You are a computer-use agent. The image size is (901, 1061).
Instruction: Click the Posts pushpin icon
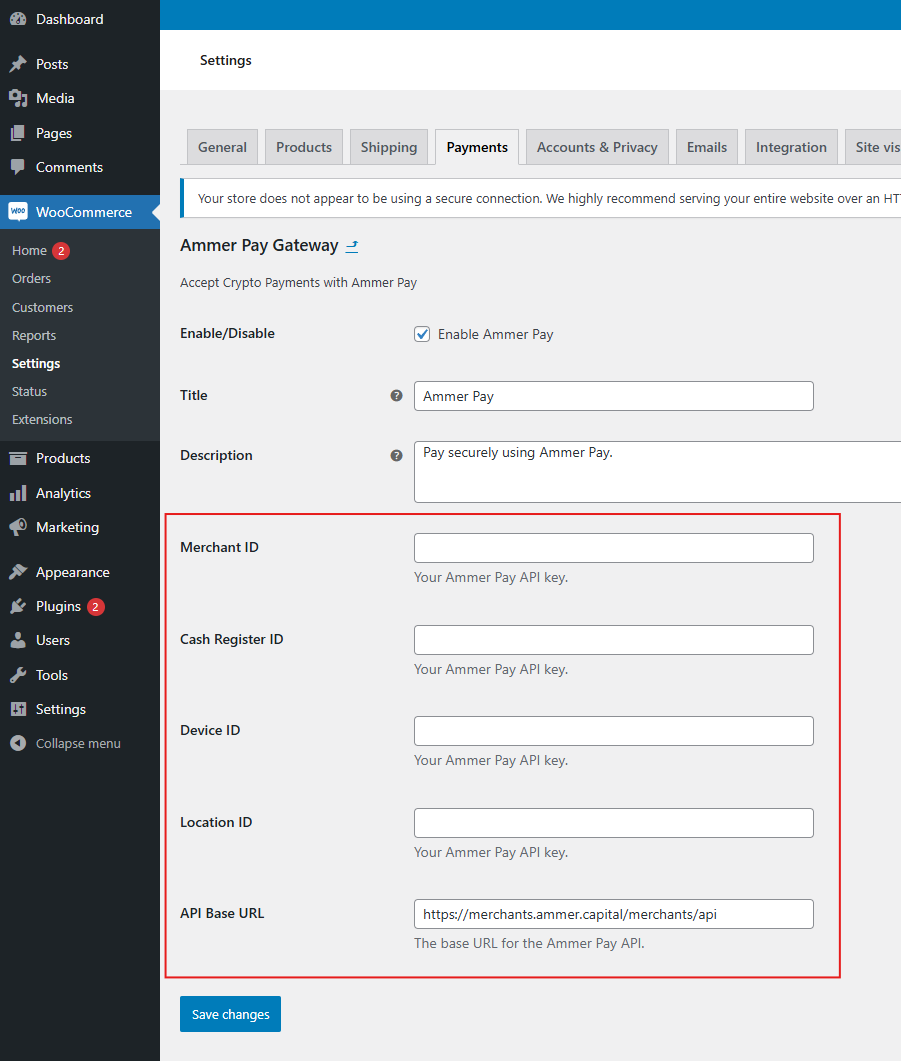[x=18, y=64]
